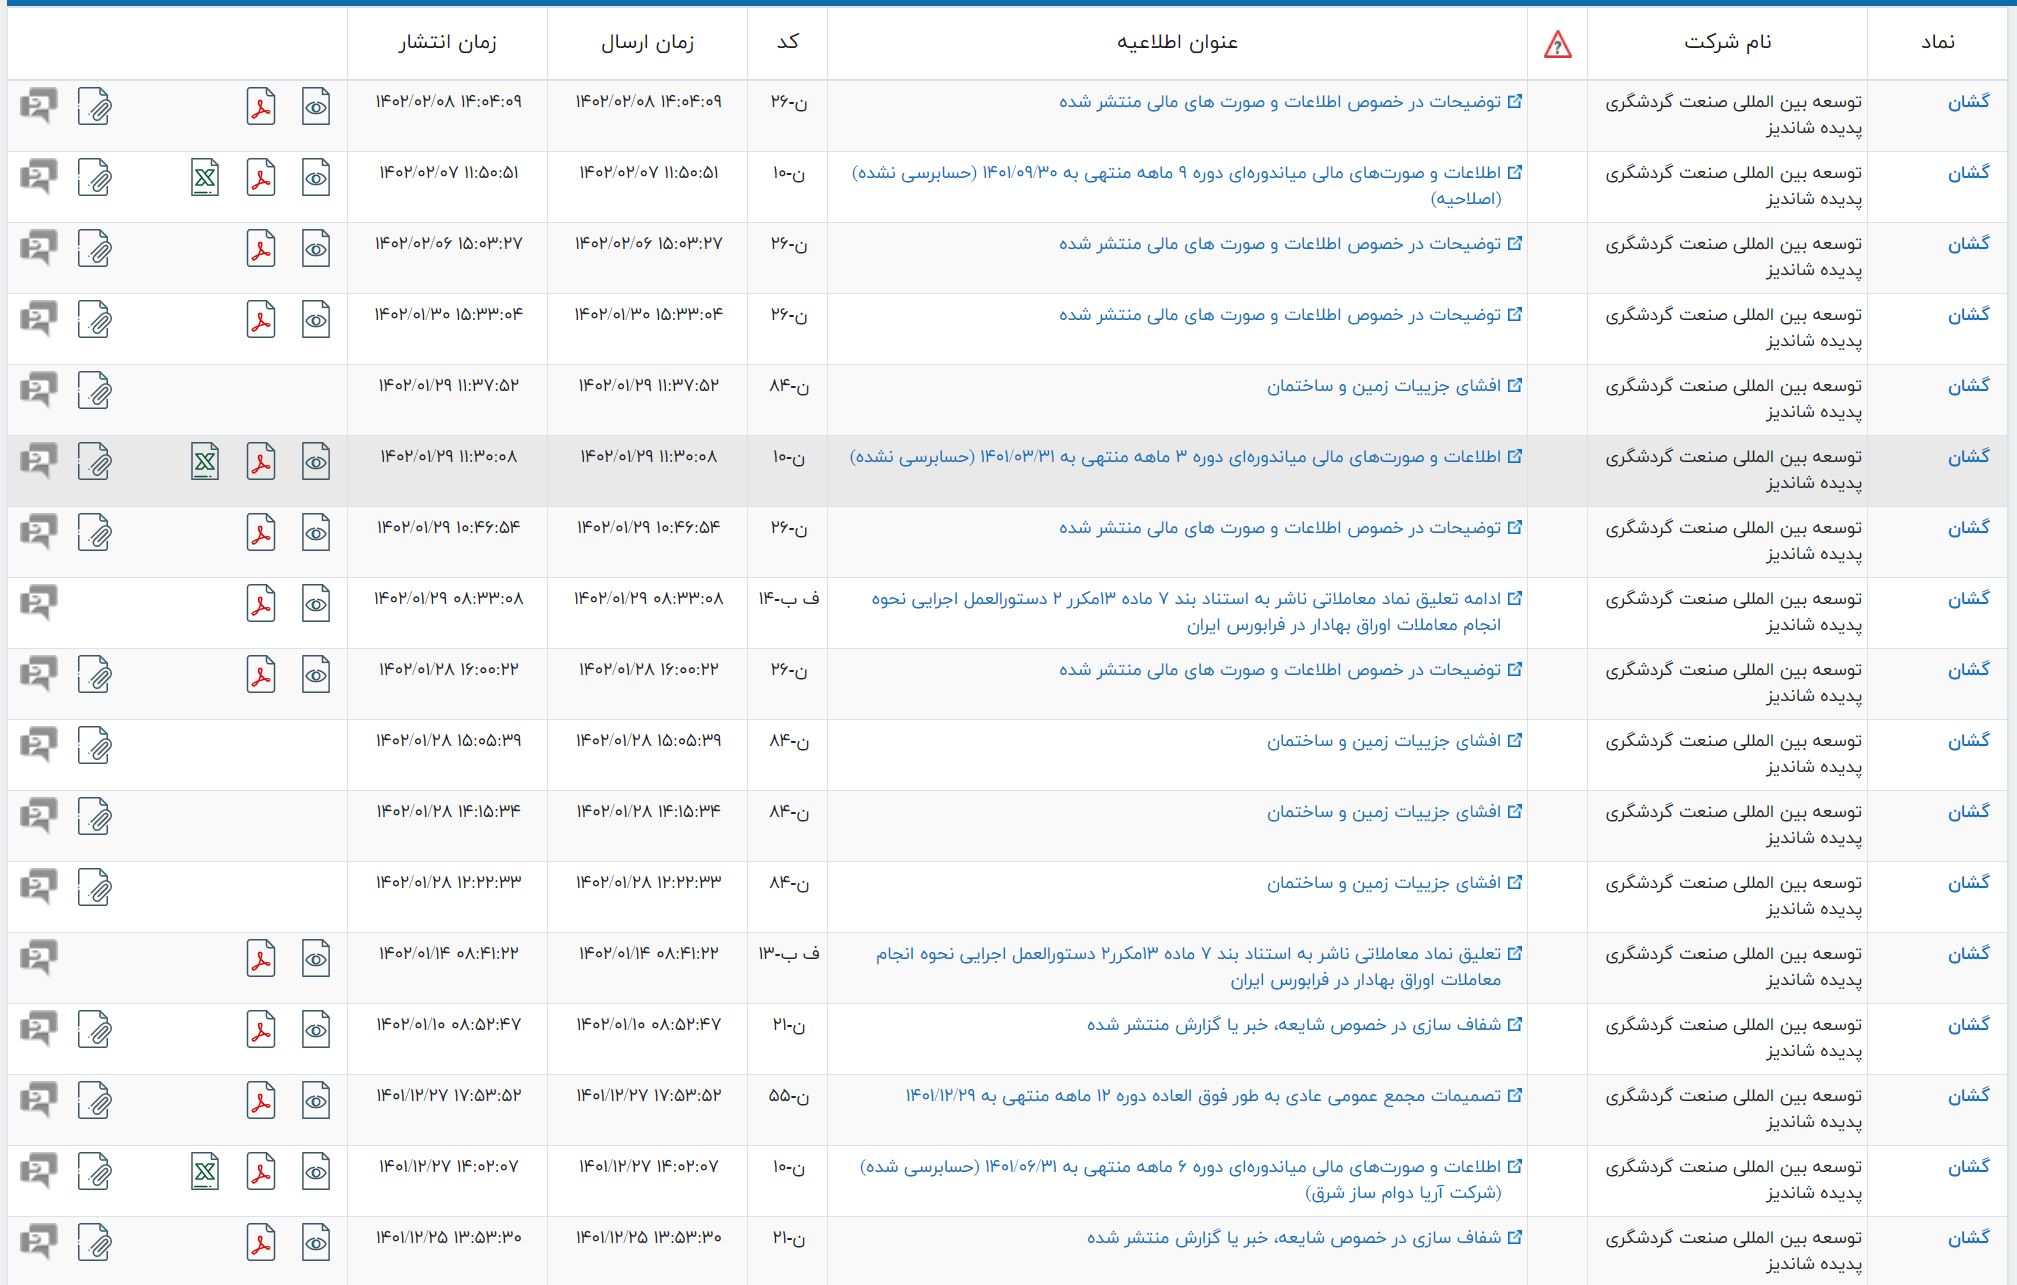Open PDF icon in row published ۱۴۰۲/۰۲/۰۸ ۱۴:۰۴:۰۹
Viewport: 2017px width, 1285px height.
point(261,107)
